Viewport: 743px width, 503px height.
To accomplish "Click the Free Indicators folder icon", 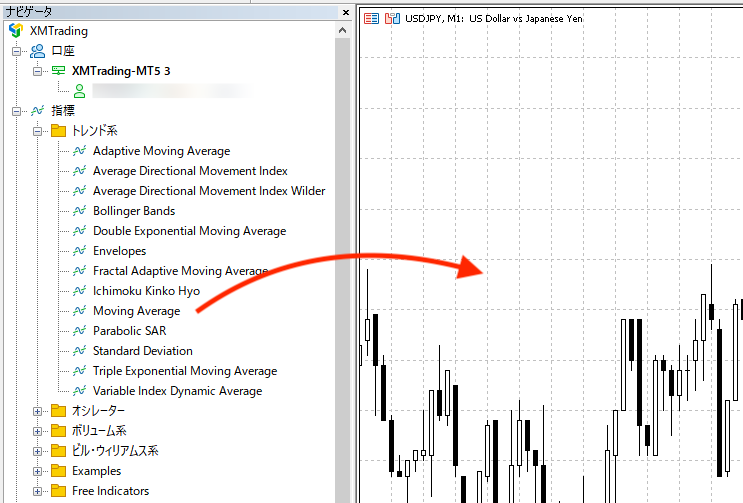I will click(x=58, y=491).
